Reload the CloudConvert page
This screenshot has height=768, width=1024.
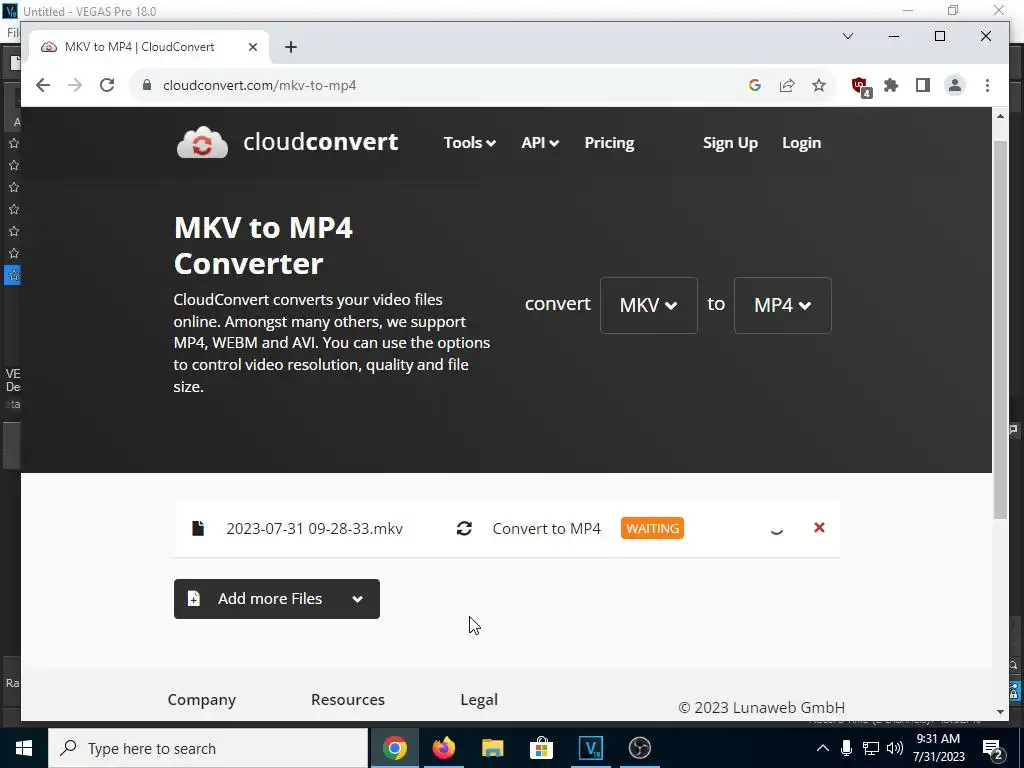(x=107, y=85)
